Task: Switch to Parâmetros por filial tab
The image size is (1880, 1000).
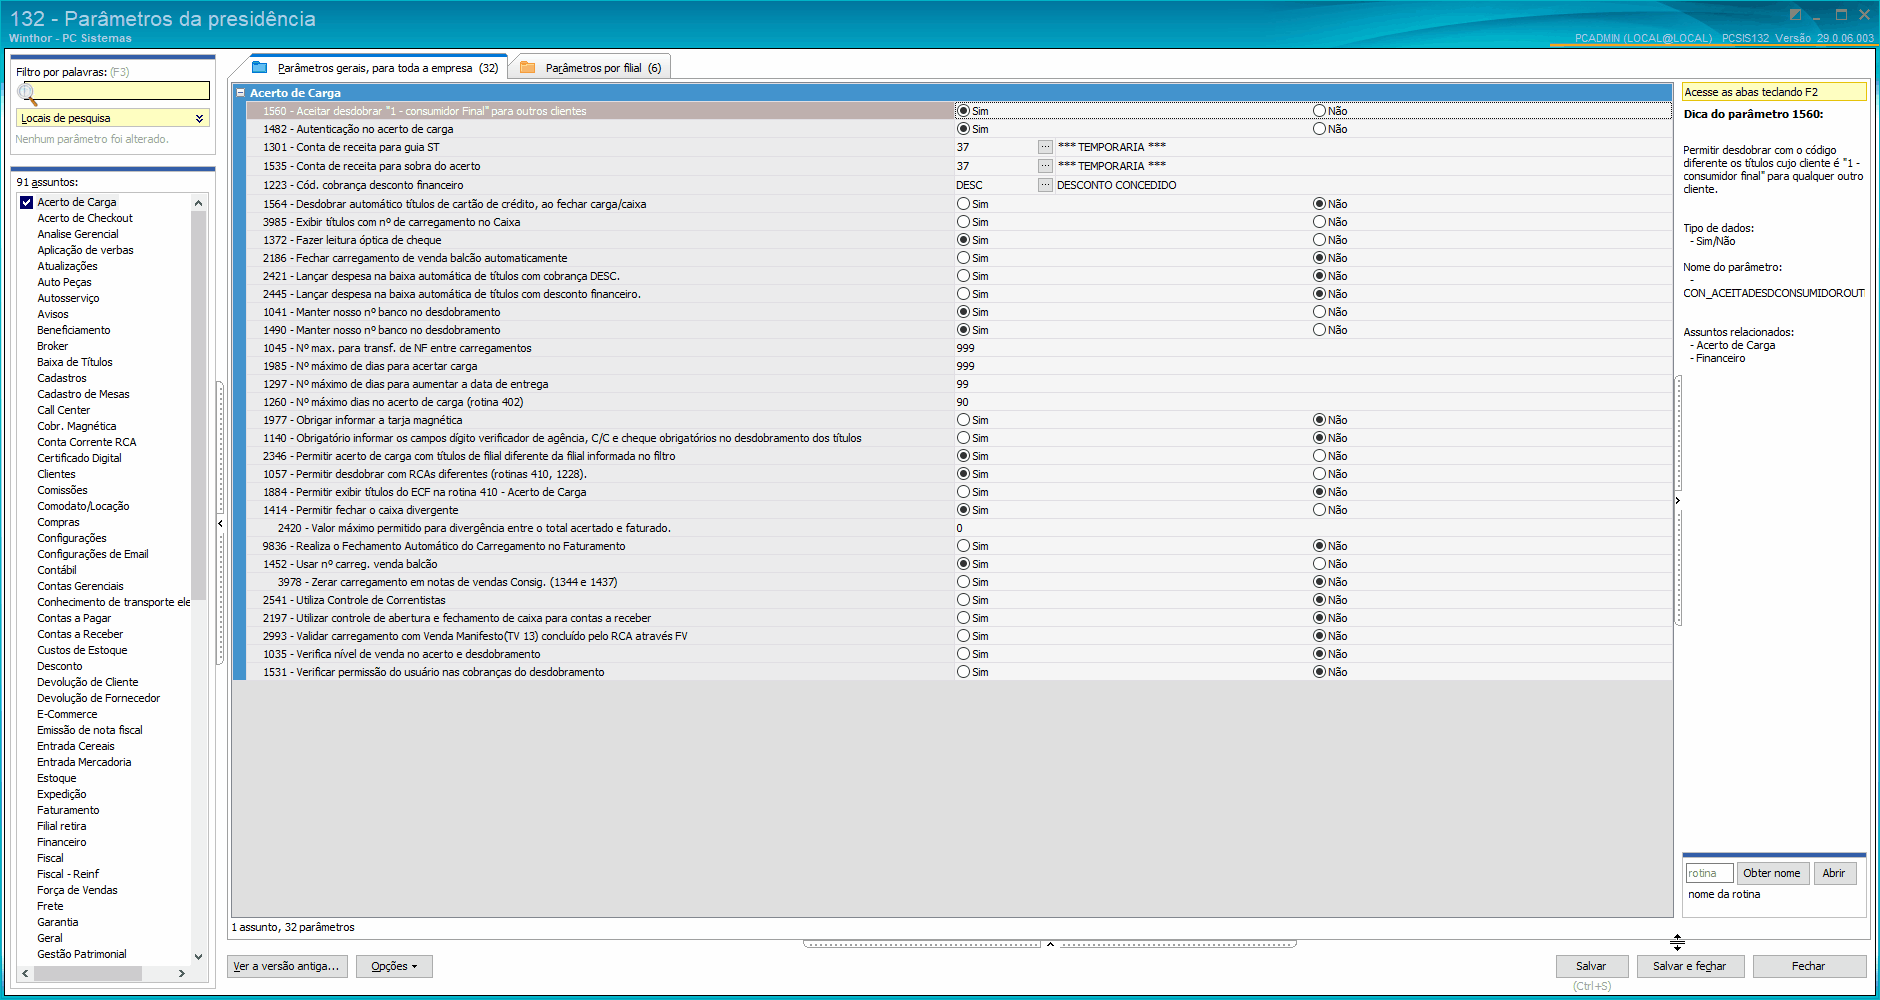Action: tap(591, 68)
